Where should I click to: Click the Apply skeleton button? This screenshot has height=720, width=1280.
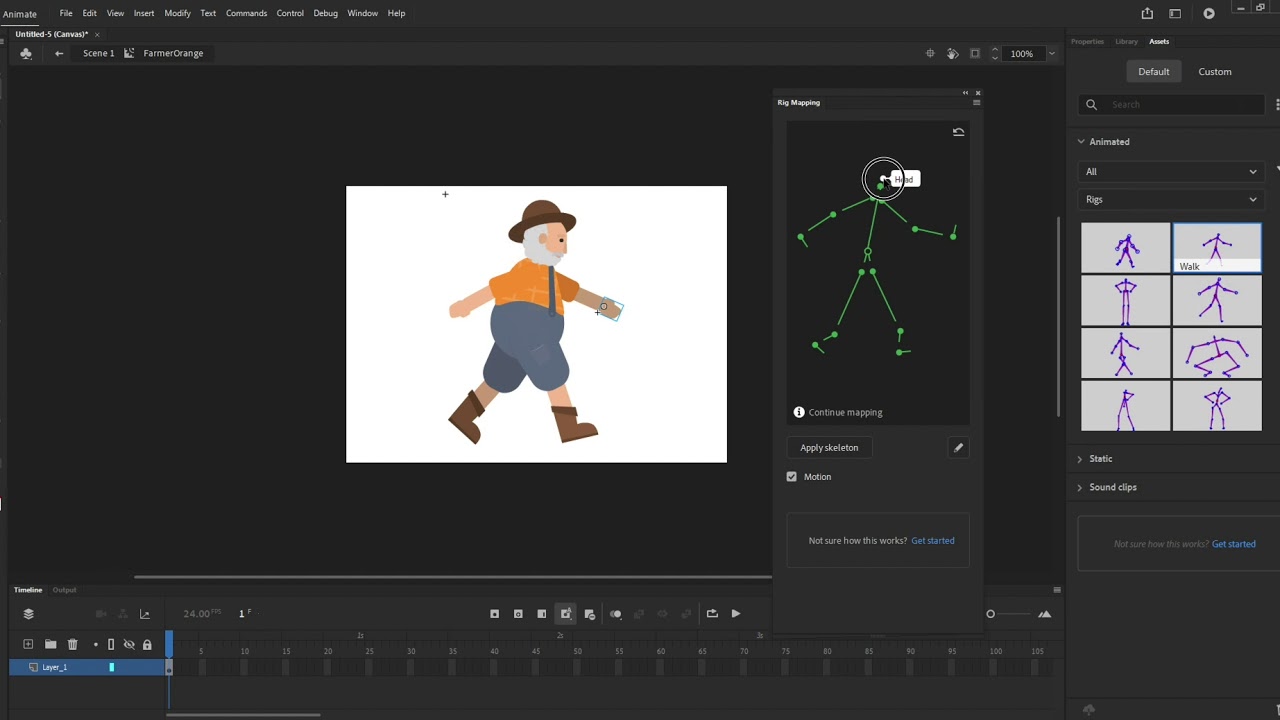point(829,448)
